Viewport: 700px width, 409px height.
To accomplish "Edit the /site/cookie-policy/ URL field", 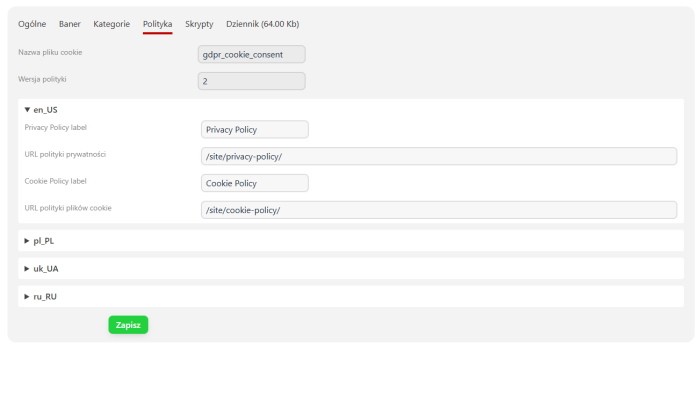I will click(438, 210).
